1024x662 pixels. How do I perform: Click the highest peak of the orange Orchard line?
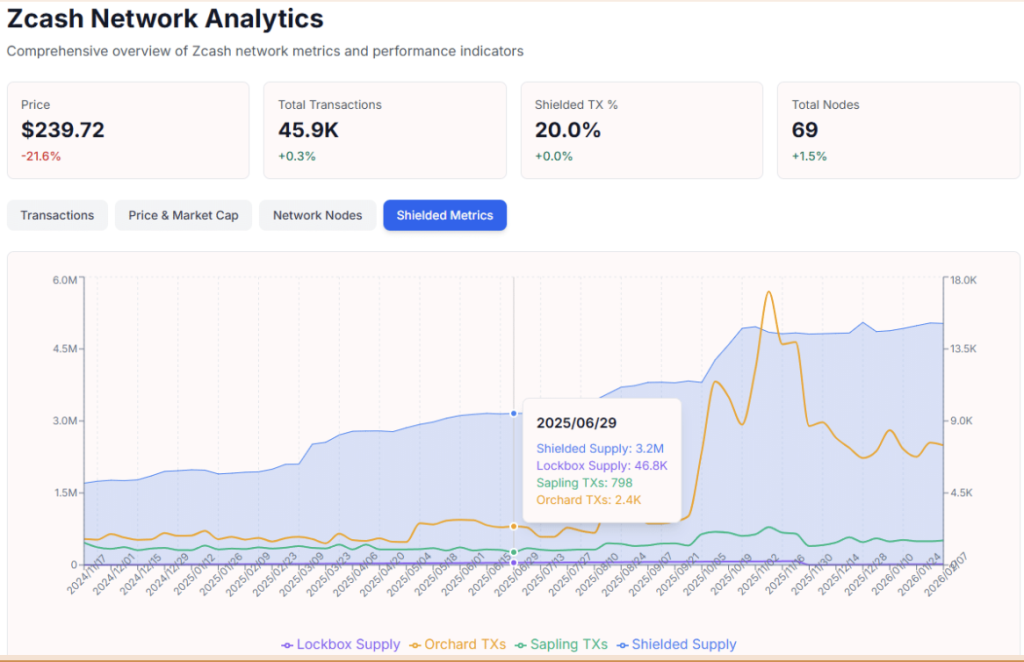point(768,292)
